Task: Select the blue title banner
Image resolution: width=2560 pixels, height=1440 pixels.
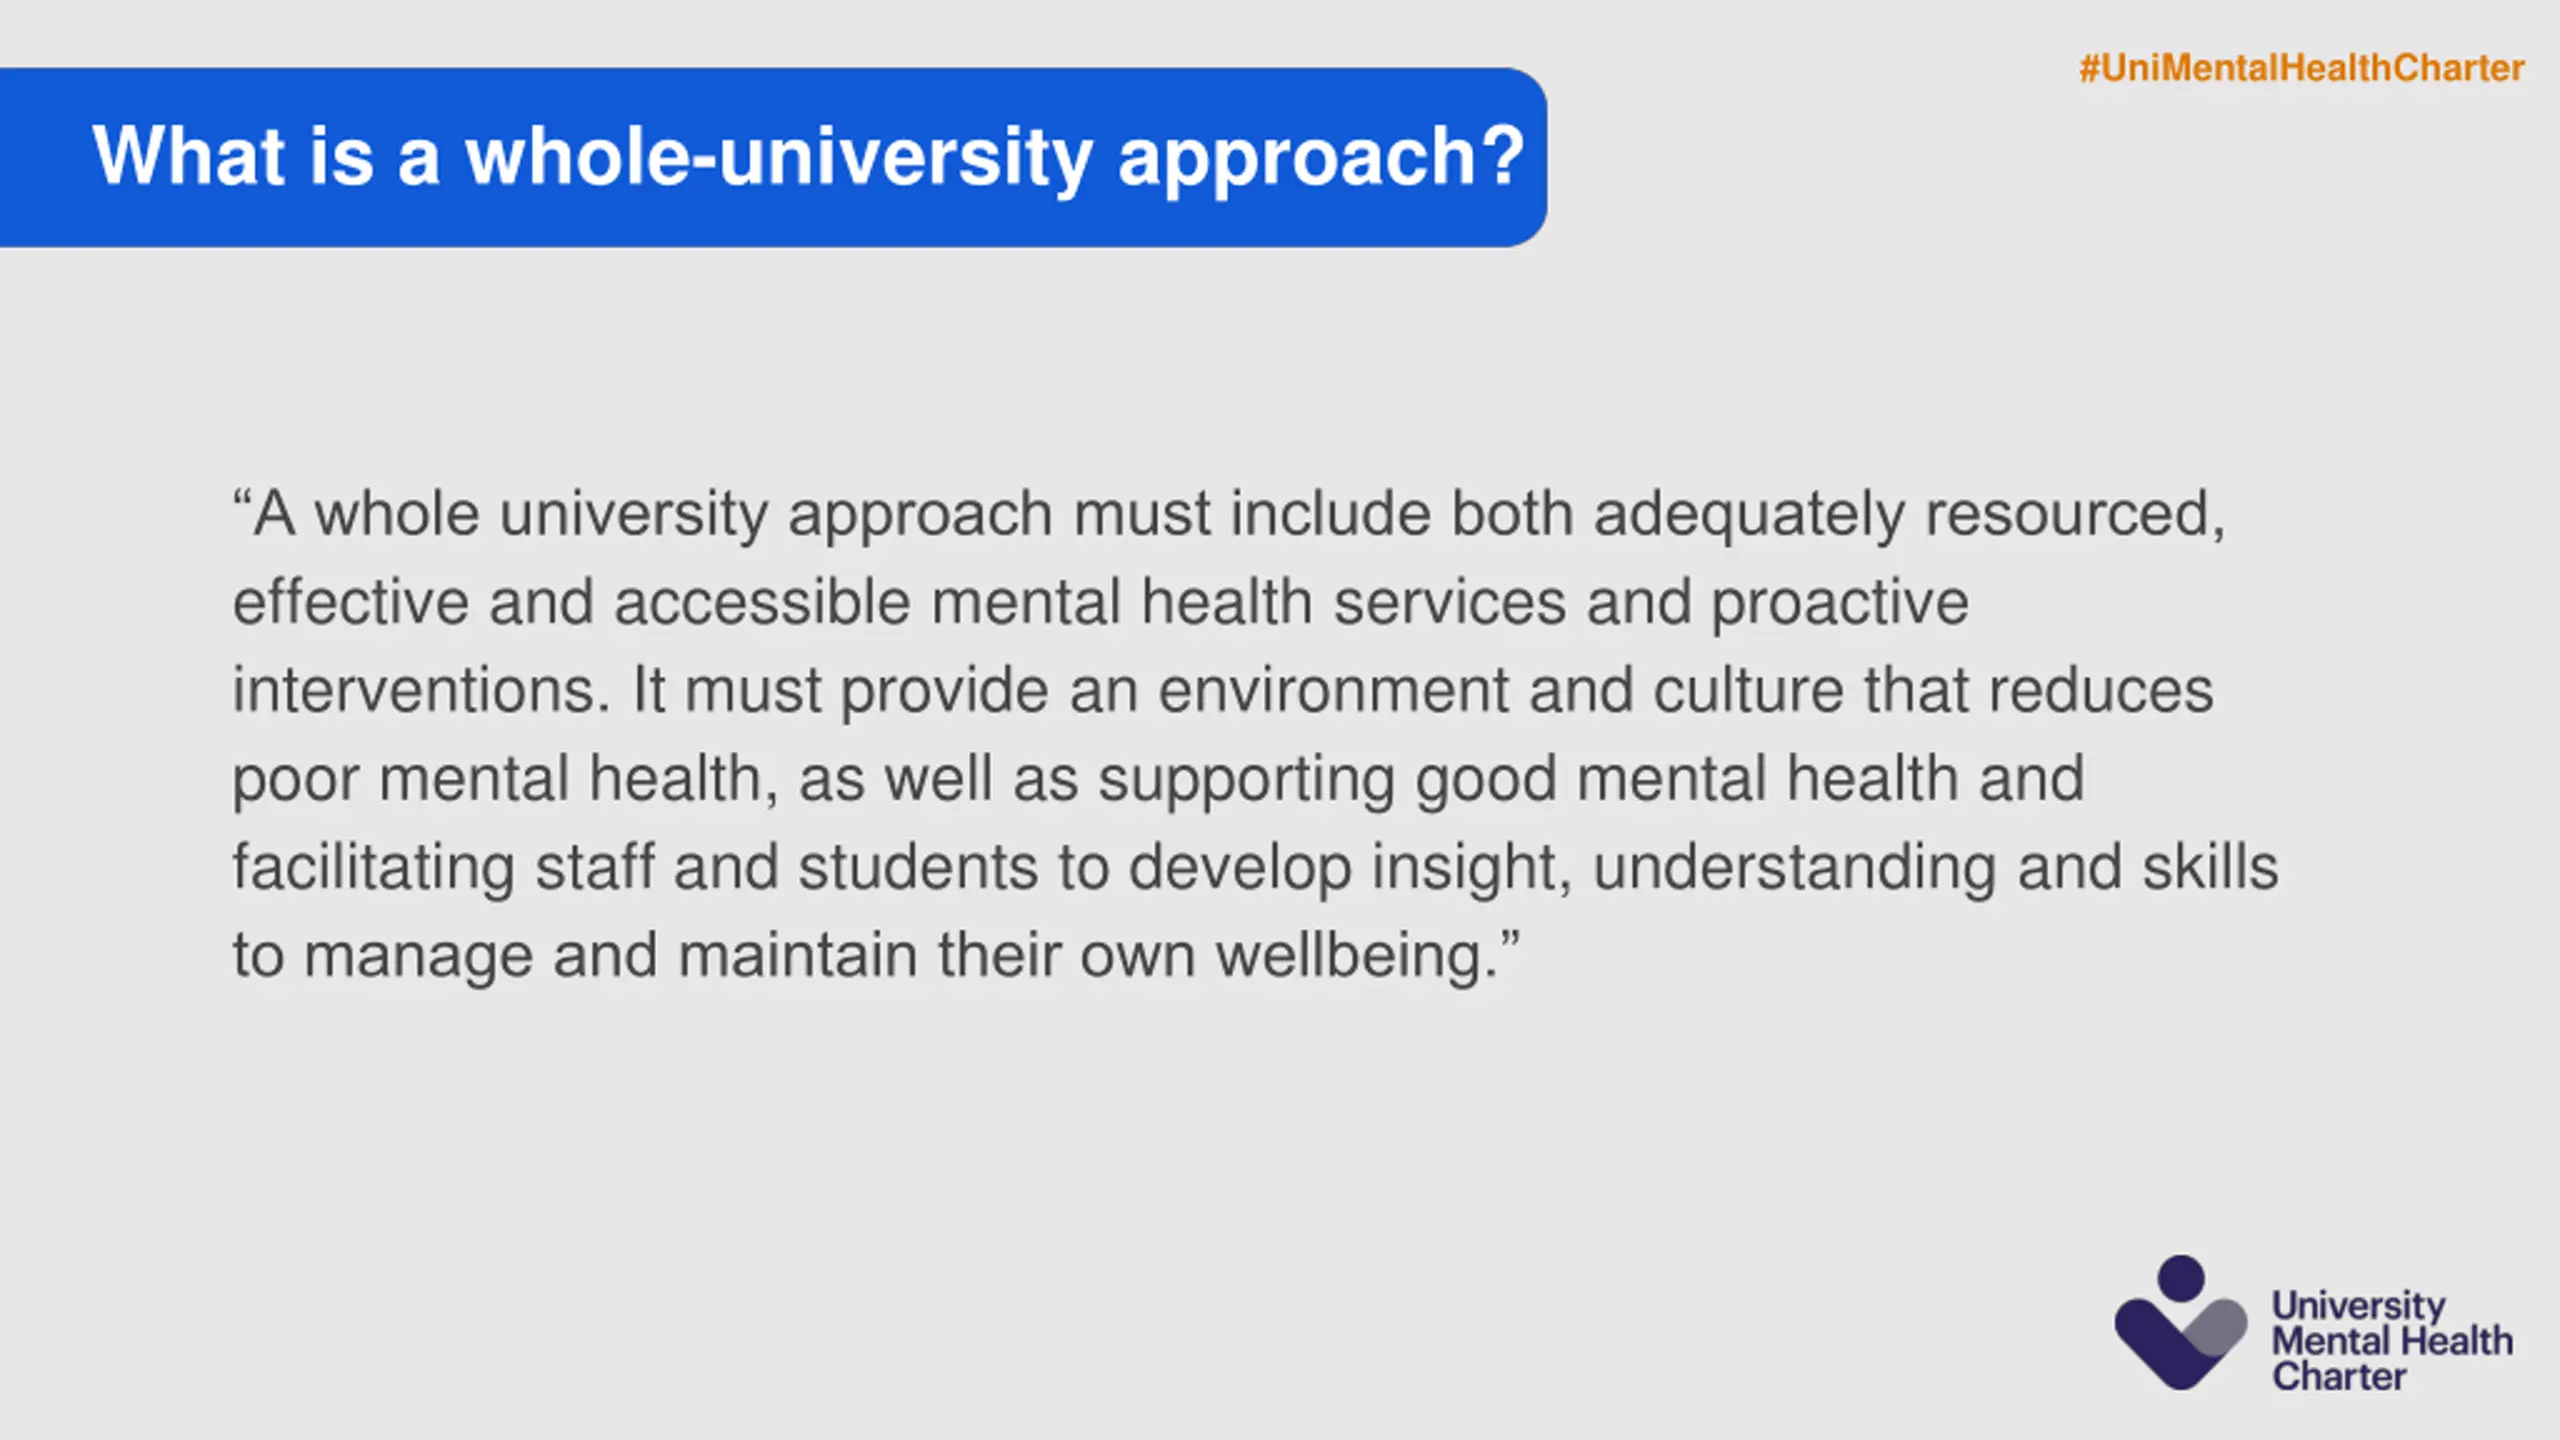Action: pos(773,157)
